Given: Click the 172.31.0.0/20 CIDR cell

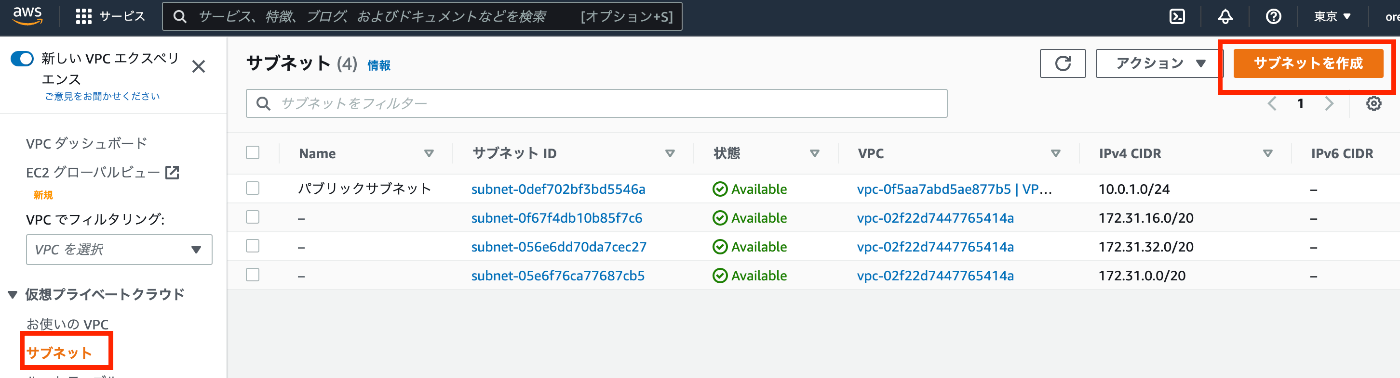Looking at the screenshot, I should [1142, 275].
